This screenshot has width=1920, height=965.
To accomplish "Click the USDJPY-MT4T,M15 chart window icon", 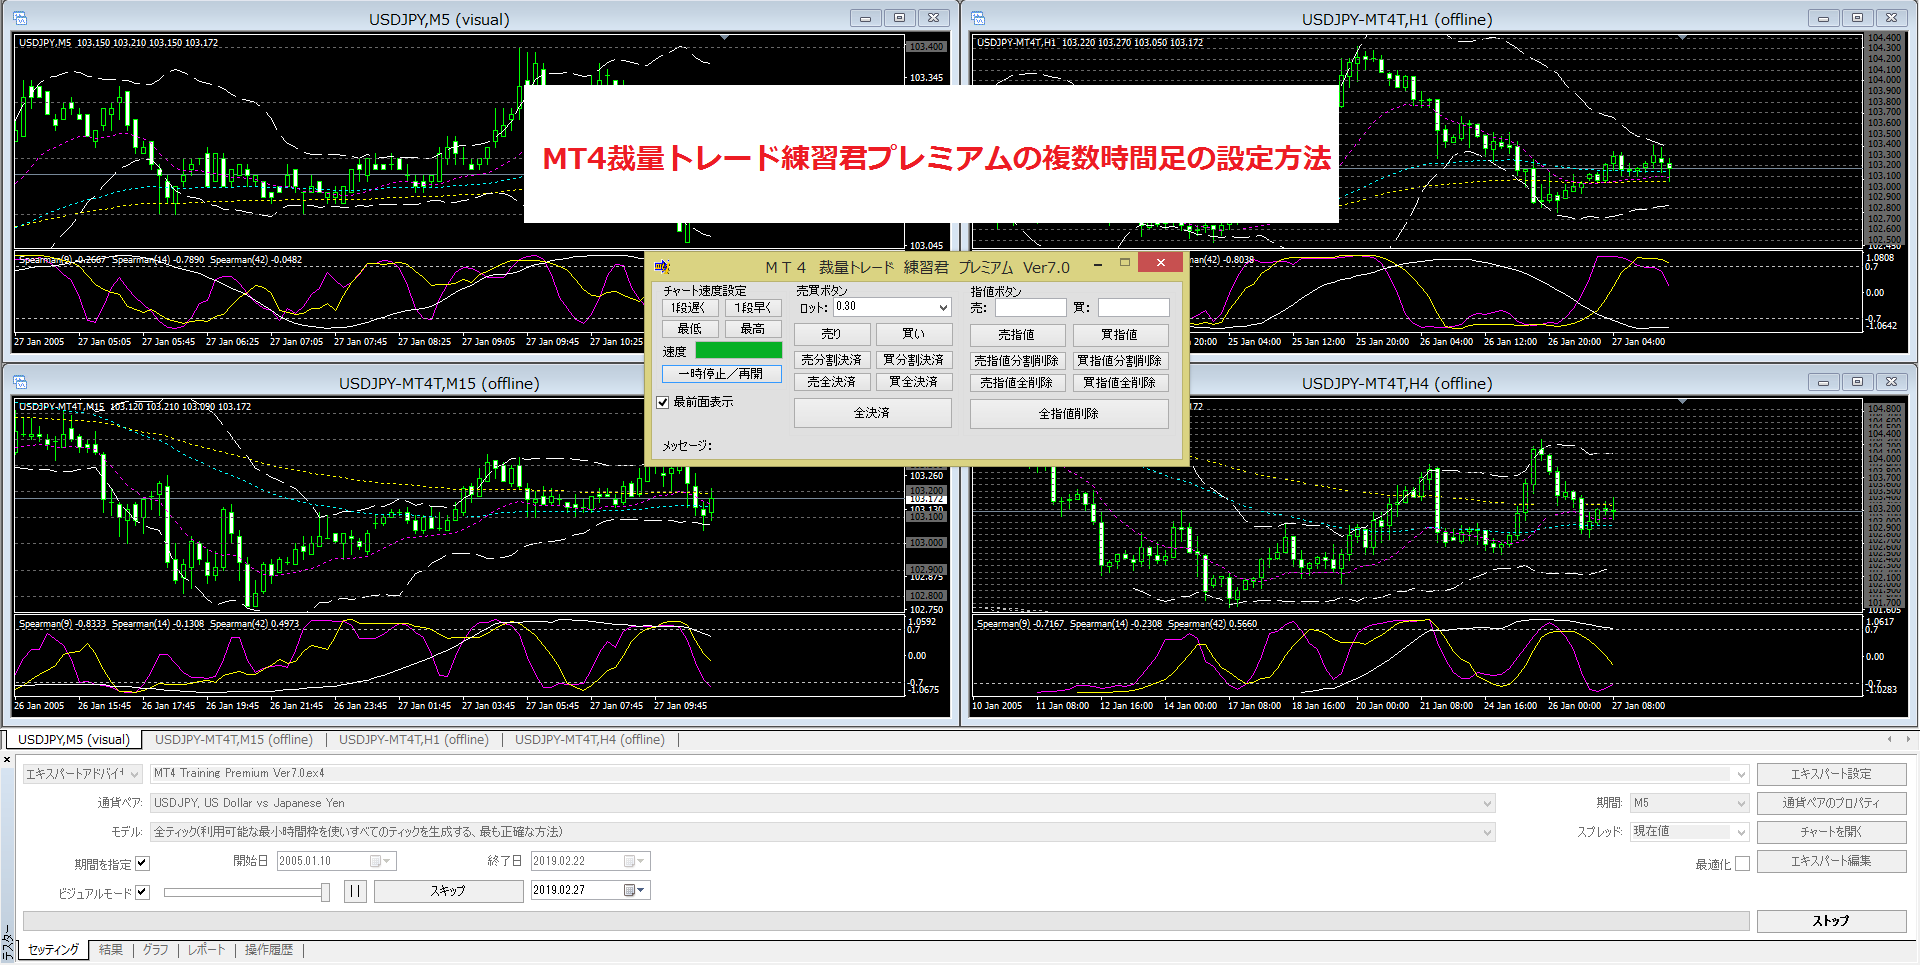I will coord(20,383).
